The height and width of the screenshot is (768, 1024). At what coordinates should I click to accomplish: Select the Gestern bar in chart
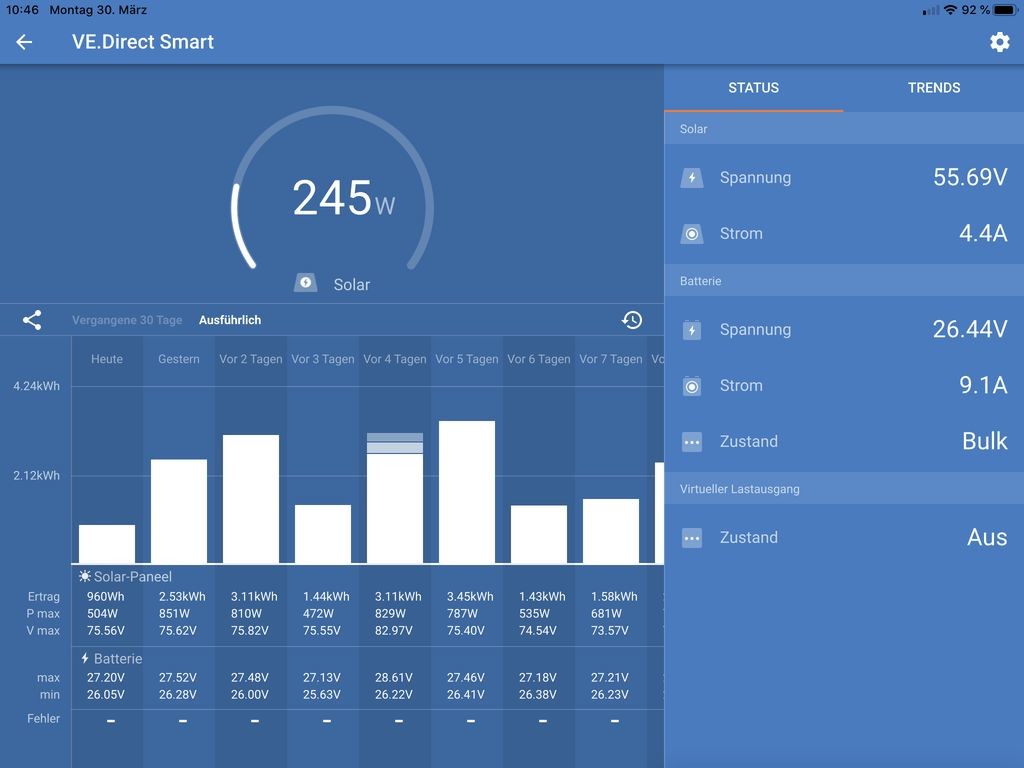(x=179, y=511)
